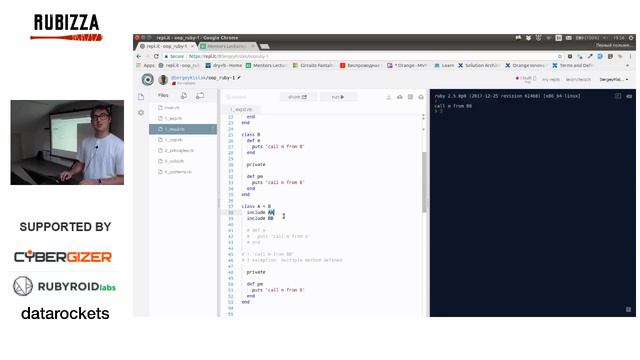Open the Chrome three-dot menu
The image size is (640, 360).
coord(630,56)
